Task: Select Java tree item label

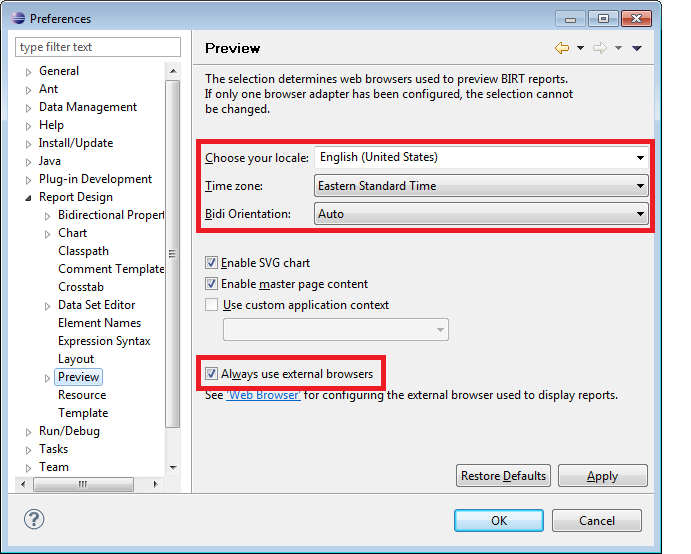Action: point(49,161)
